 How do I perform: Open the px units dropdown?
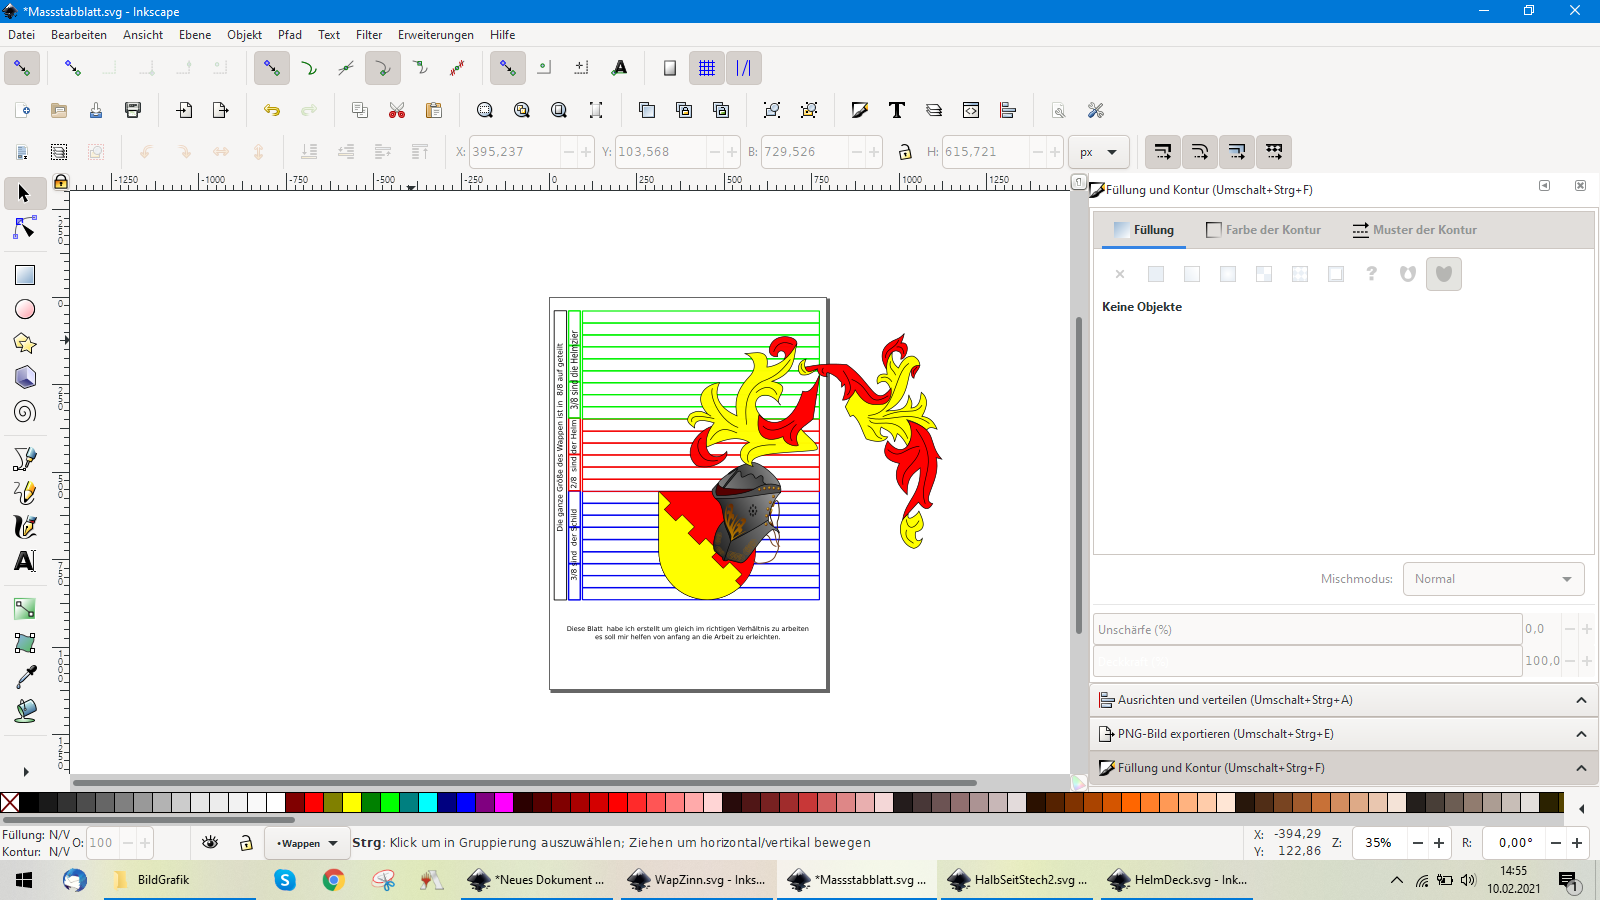click(1098, 152)
